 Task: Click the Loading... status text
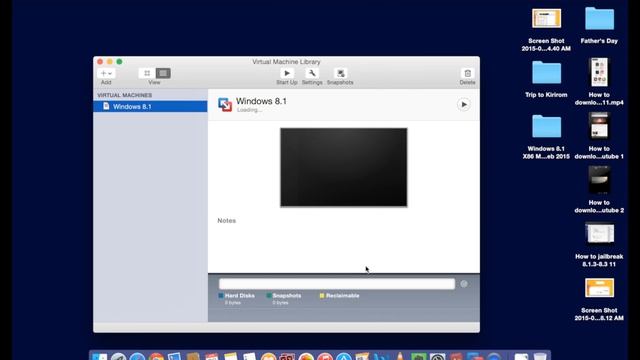point(249,110)
